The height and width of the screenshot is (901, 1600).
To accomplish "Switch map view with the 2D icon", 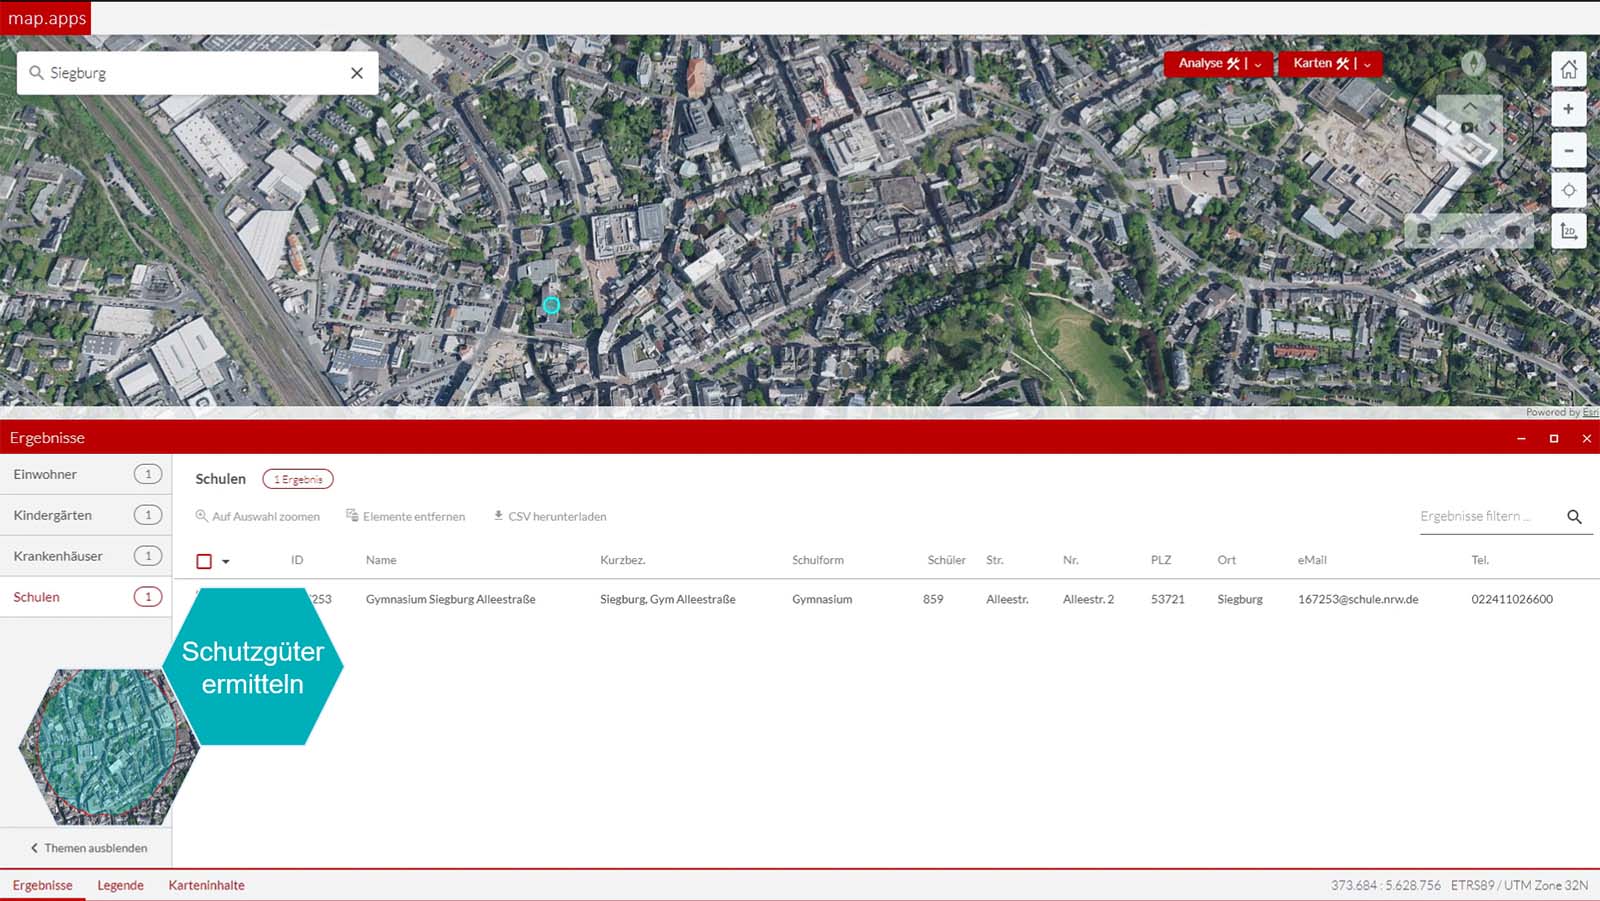I will 1568,232.
